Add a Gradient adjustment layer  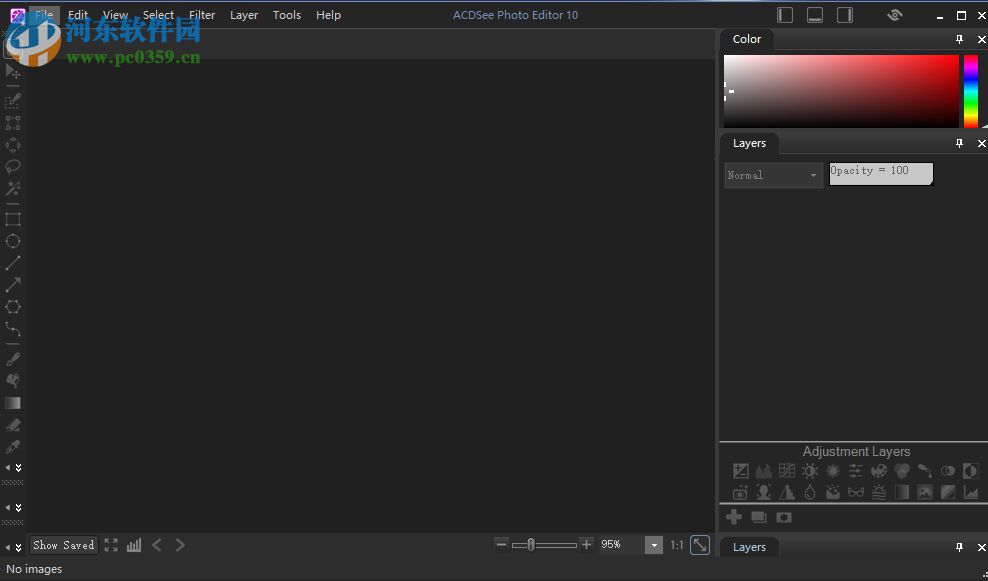coord(901,492)
